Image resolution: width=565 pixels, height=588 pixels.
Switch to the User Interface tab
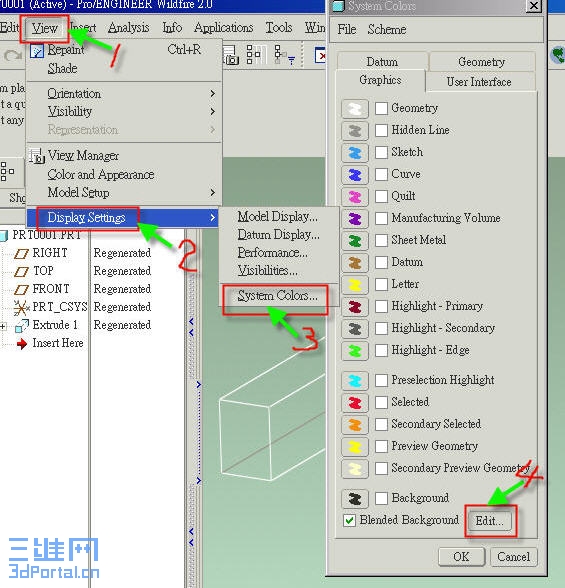click(479, 82)
